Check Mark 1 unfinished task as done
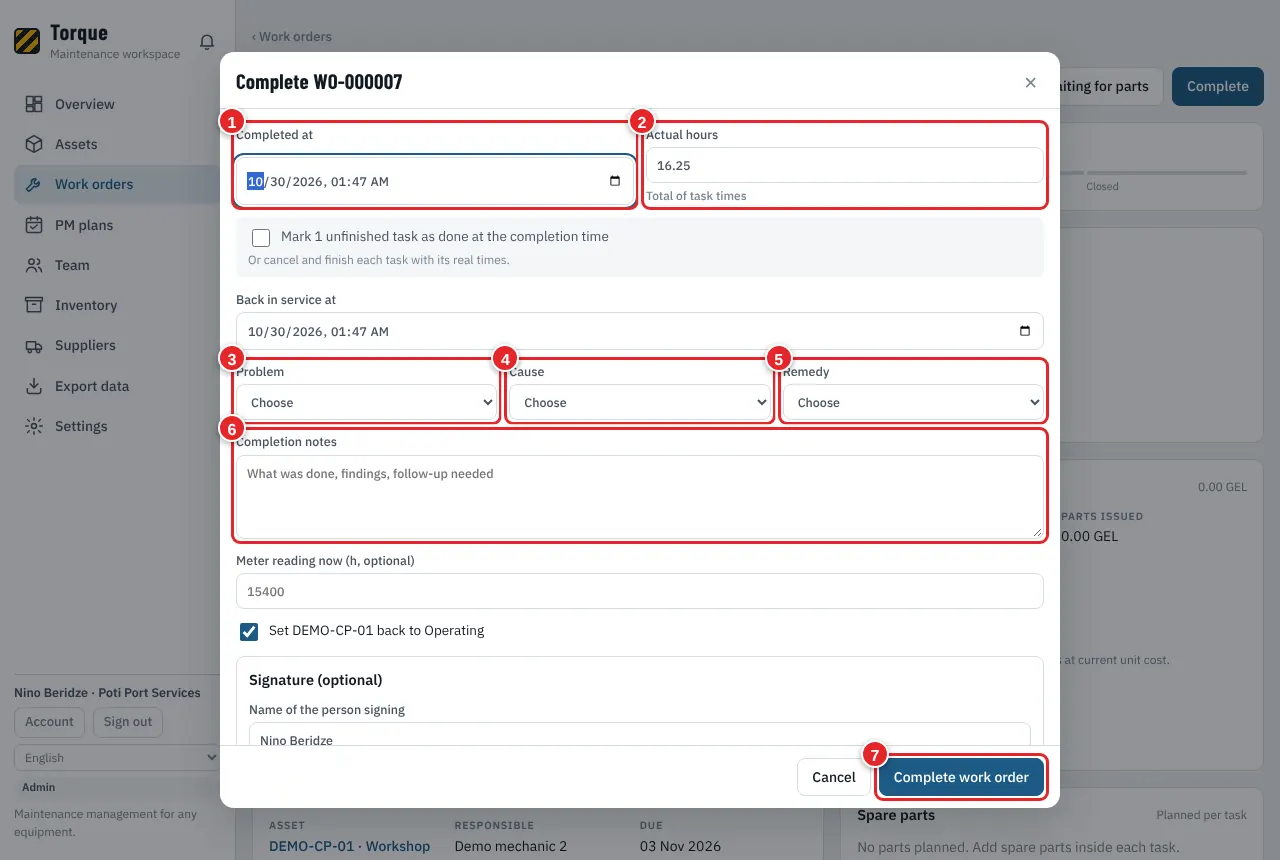The height and width of the screenshot is (860, 1280). pos(261,238)
